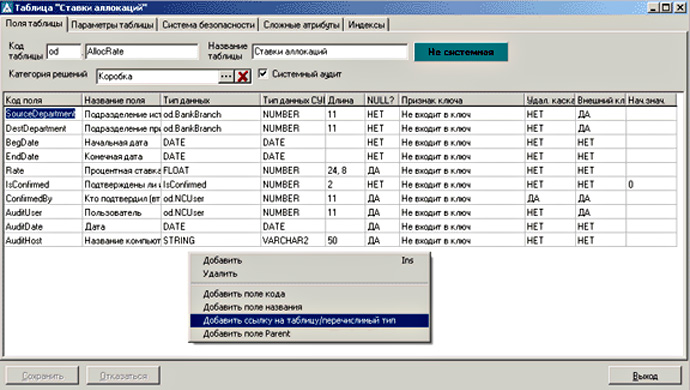
Task: Click Пользователь field name cell
Action: pos(121,213)
